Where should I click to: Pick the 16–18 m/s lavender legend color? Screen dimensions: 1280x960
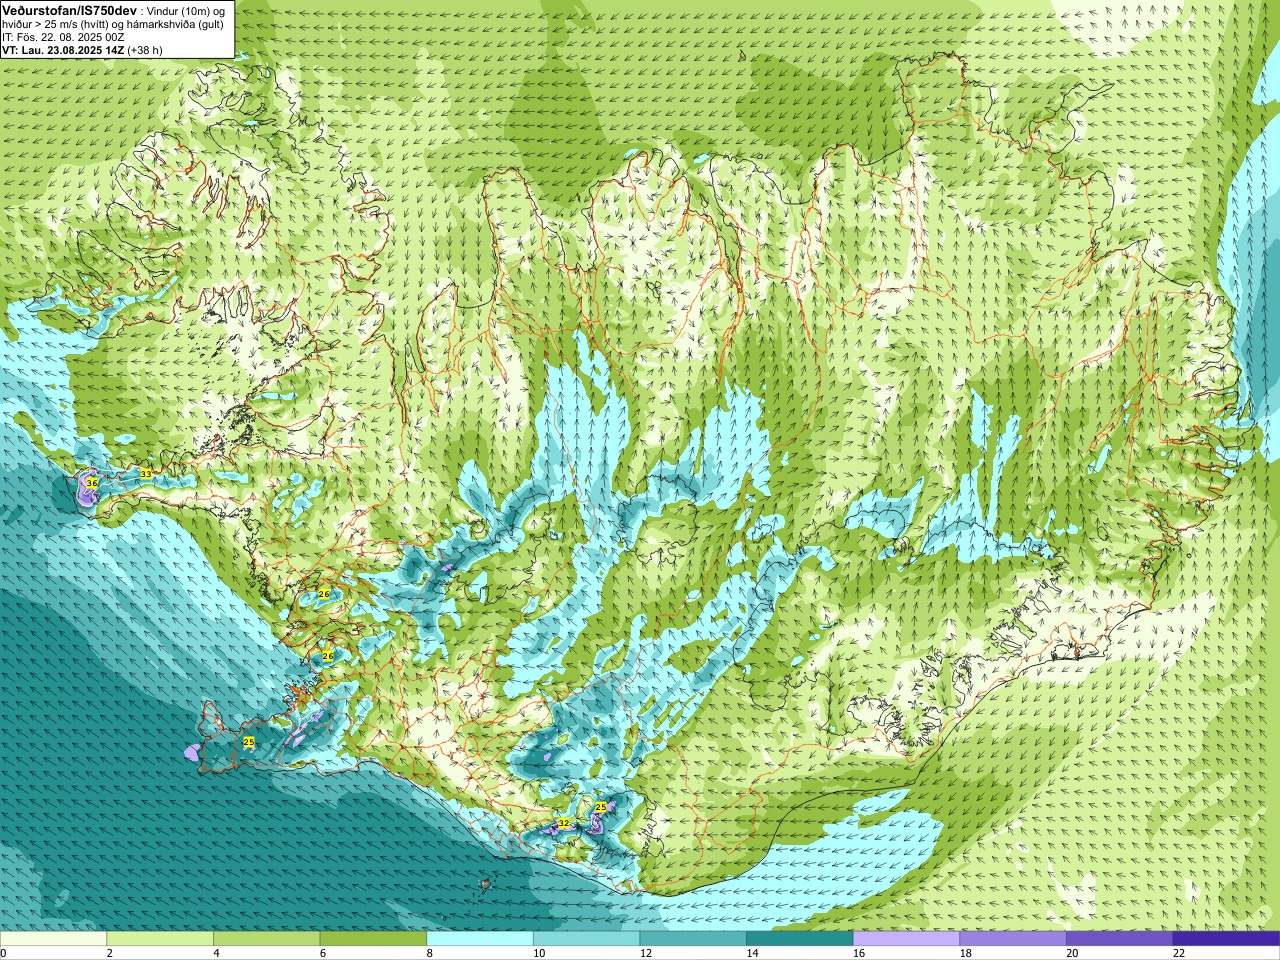[906, 939]
